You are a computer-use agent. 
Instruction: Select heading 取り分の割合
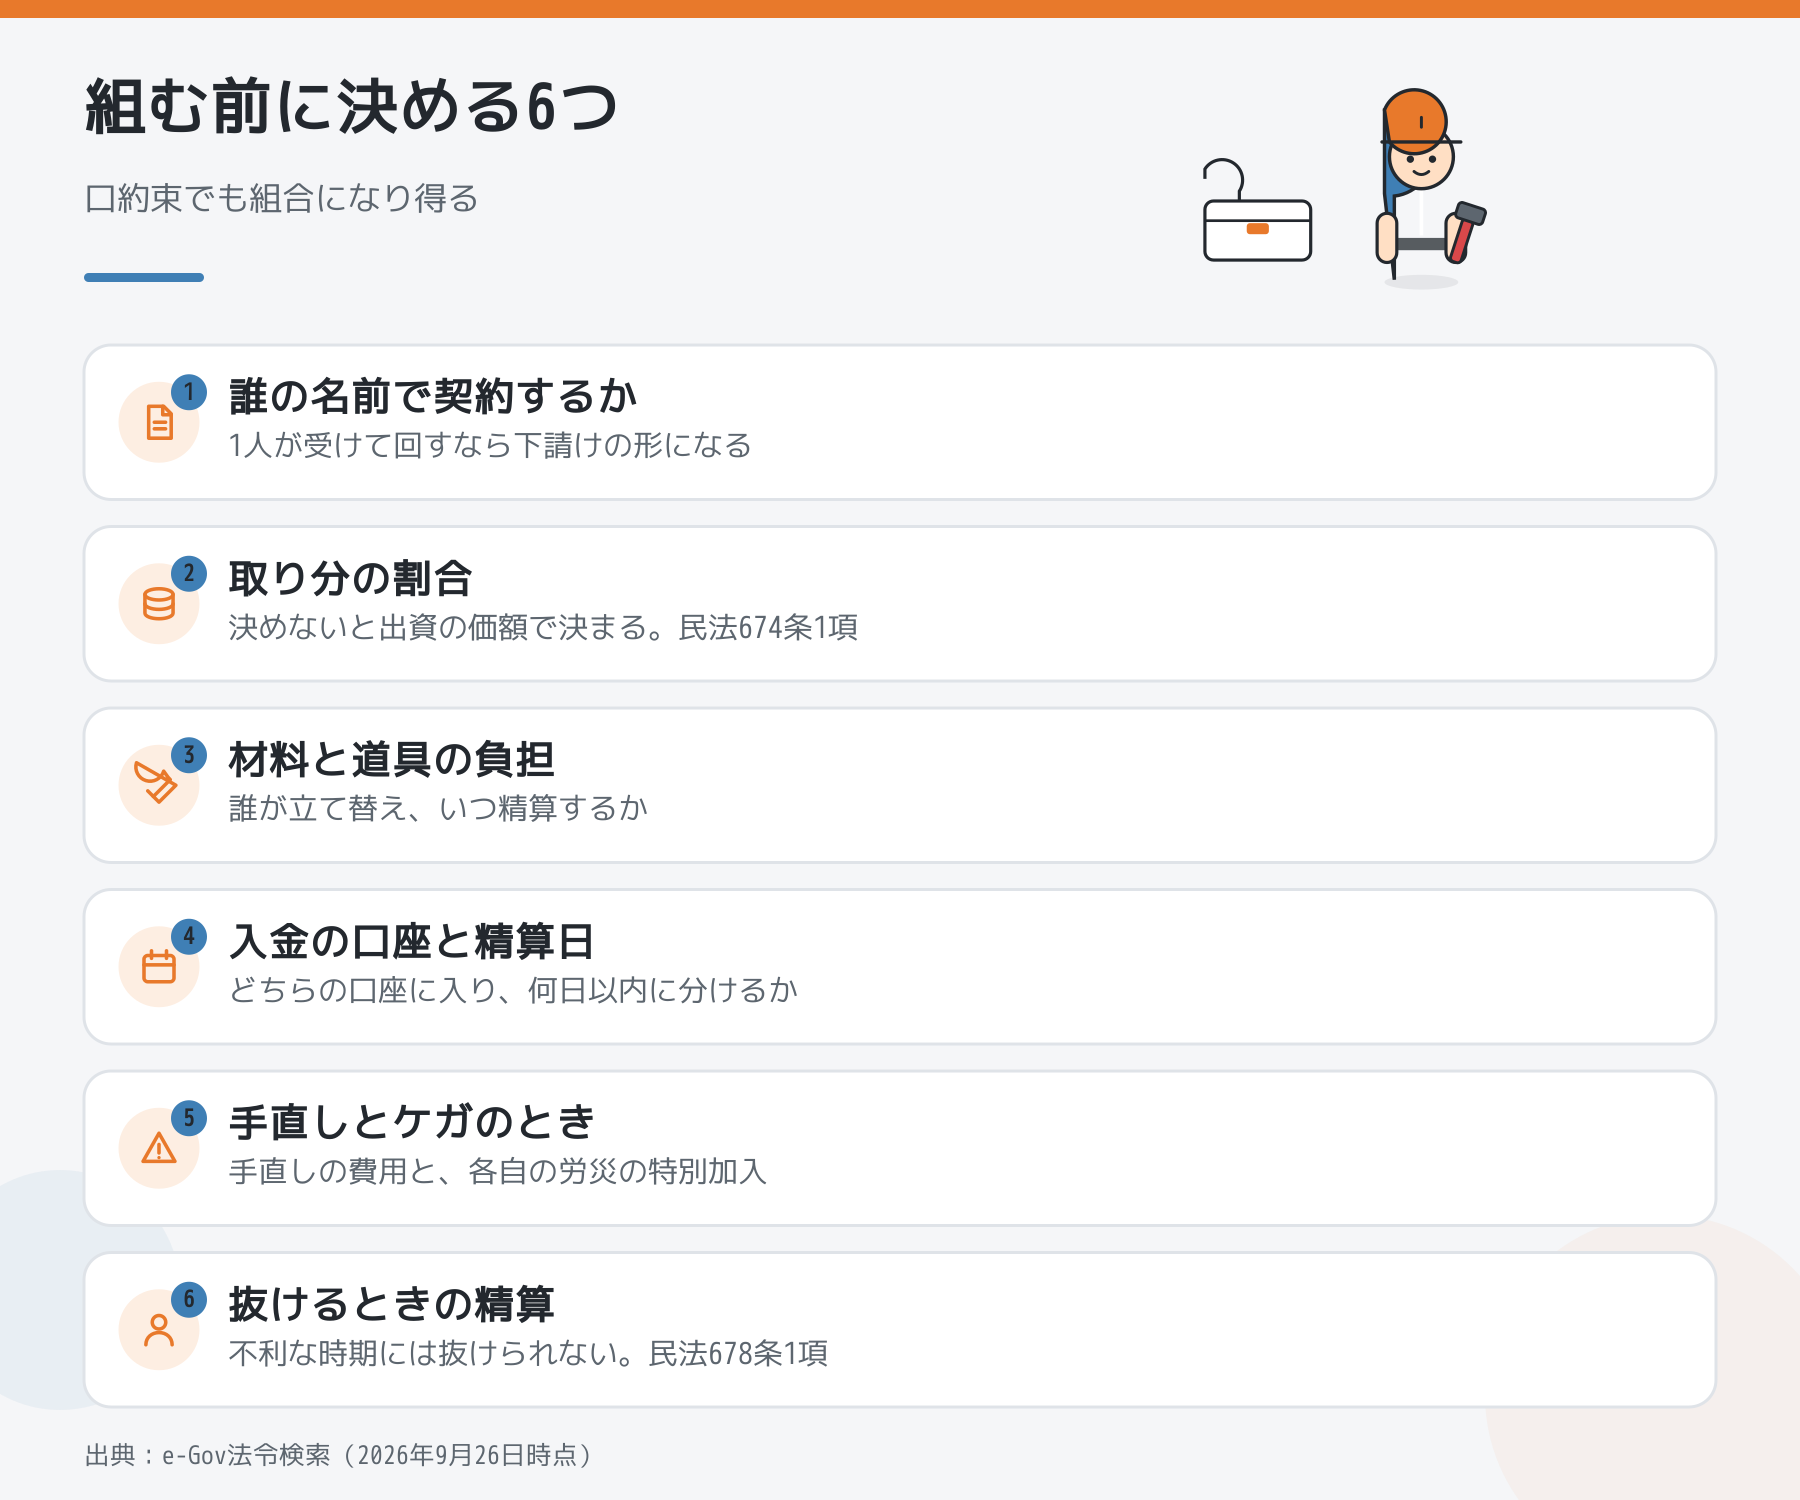pos(350,579)
